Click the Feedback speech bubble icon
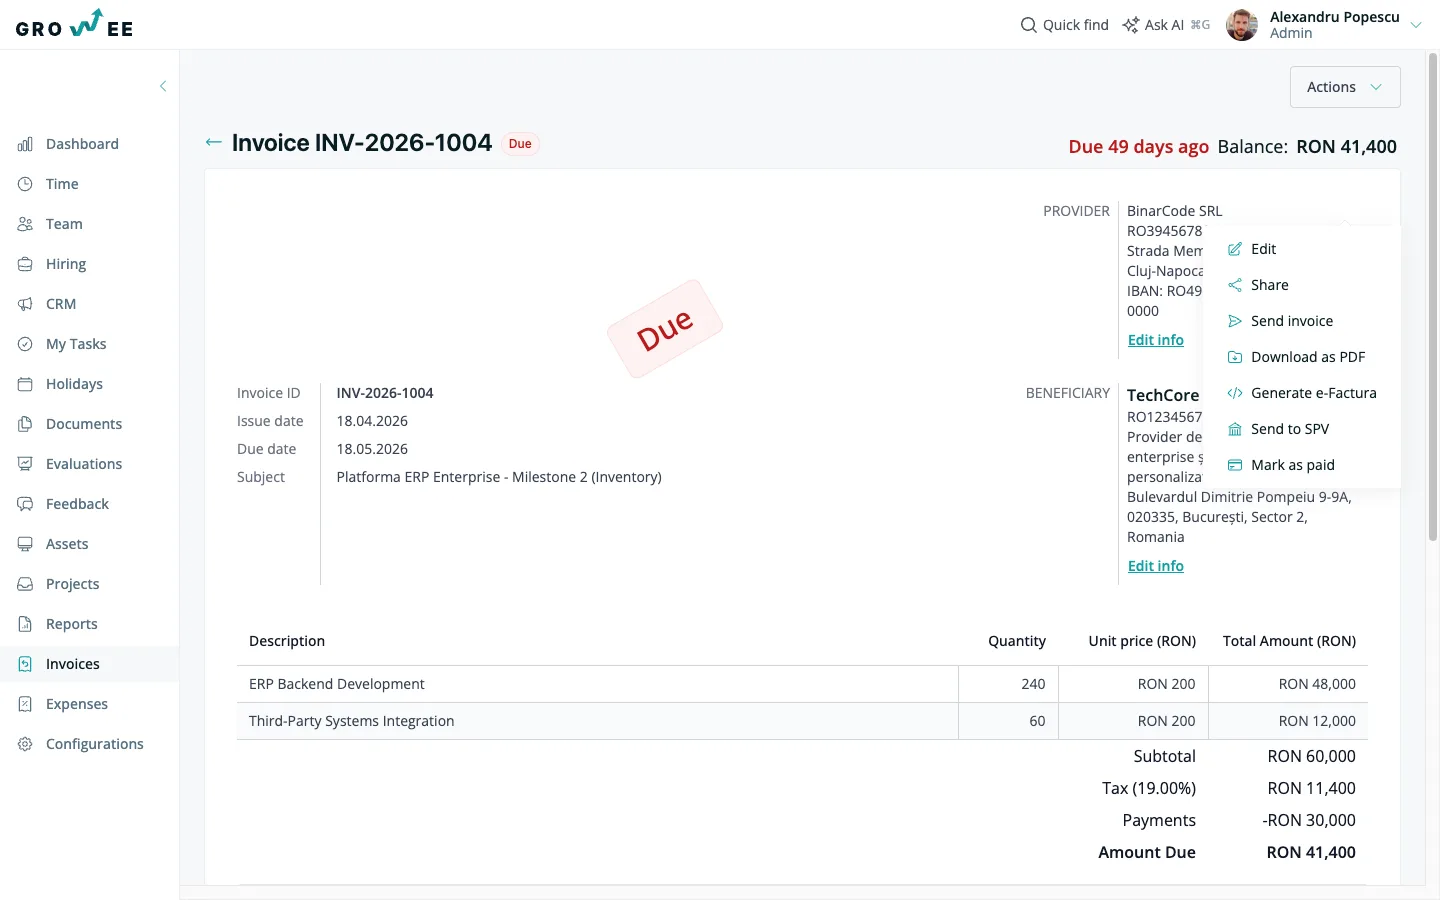1440x900 pixels. 25,504
